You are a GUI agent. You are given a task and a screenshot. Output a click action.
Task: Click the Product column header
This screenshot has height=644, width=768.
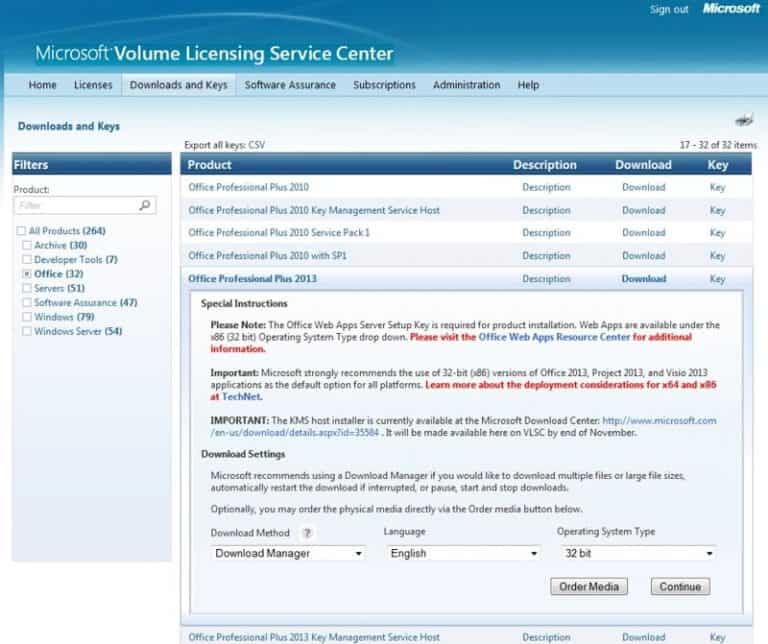click(x=209, y=165)
